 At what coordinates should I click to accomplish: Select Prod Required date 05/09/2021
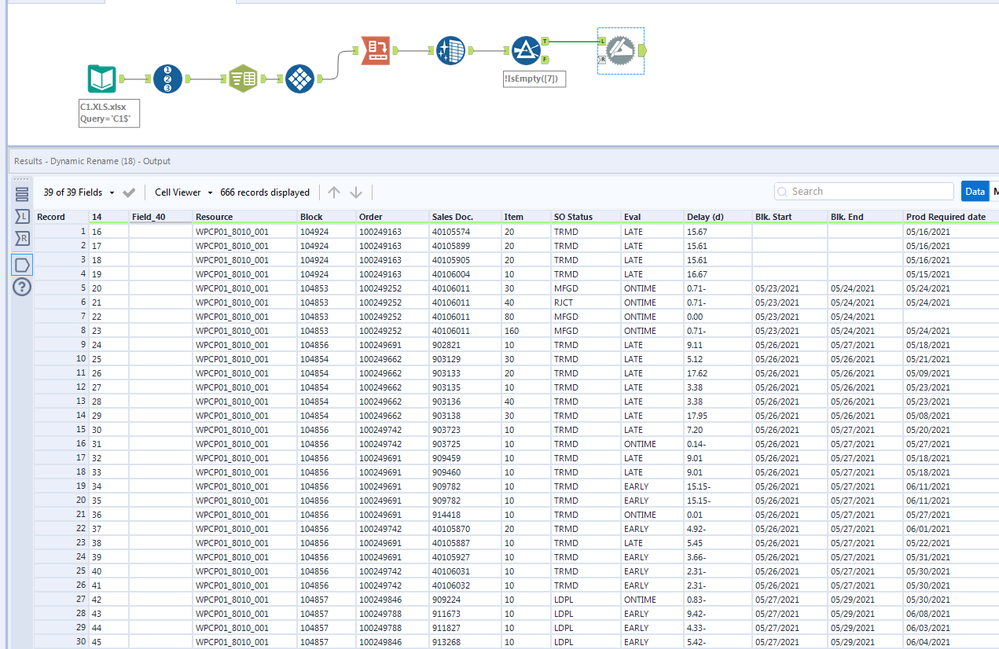tap(951, 373)
